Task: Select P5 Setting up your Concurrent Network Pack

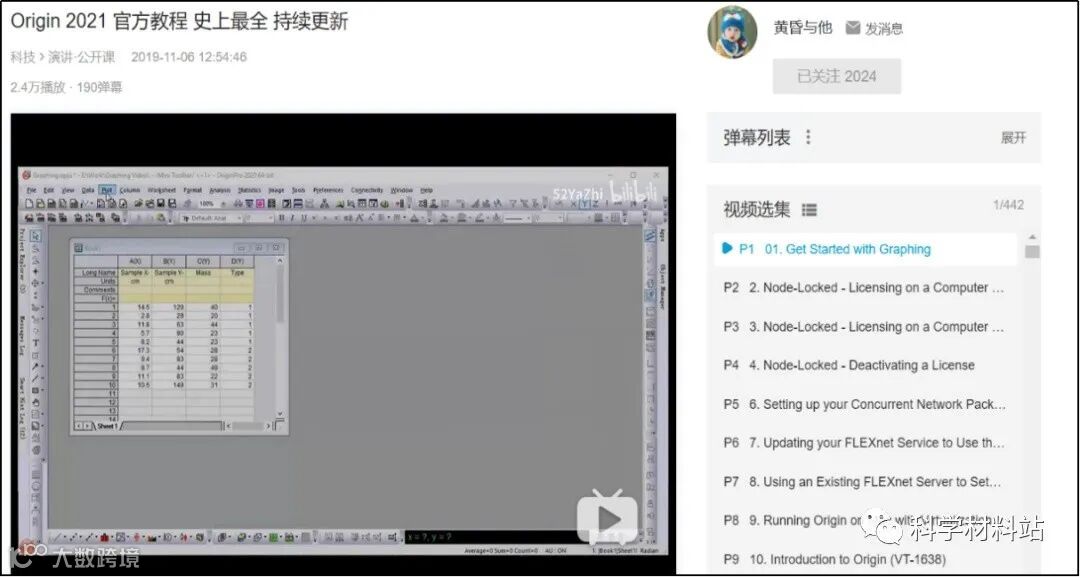Action: [x=864, y=404]
